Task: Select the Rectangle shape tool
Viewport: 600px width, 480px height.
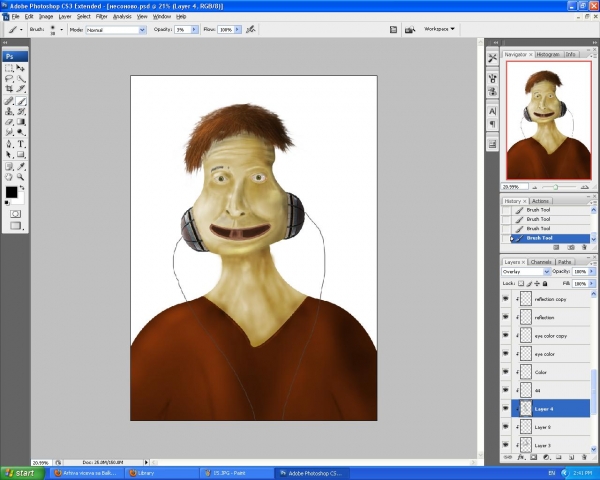Action: point(21,155)
